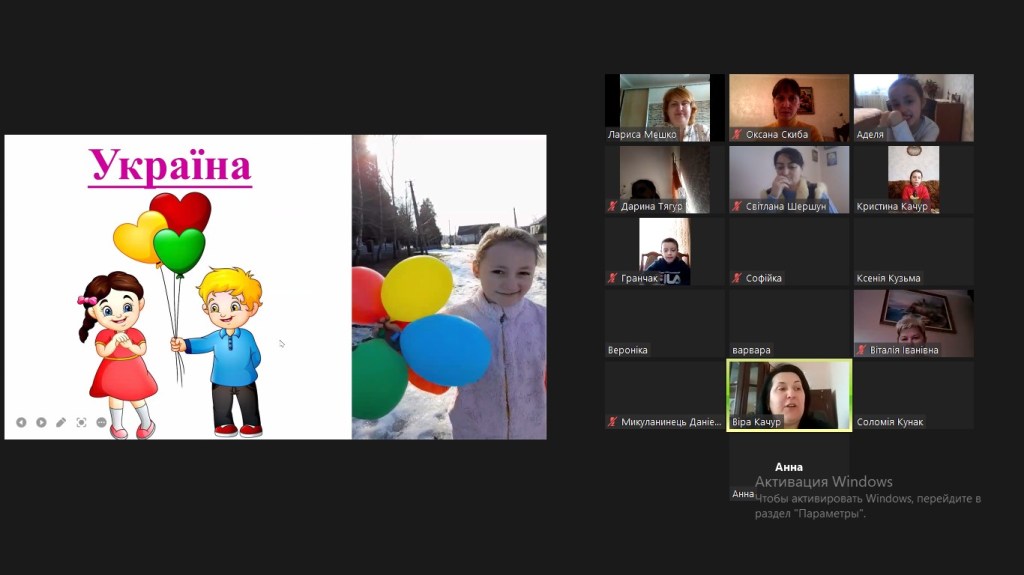Advance to the next slide with the forward arrow

point(41,422)
